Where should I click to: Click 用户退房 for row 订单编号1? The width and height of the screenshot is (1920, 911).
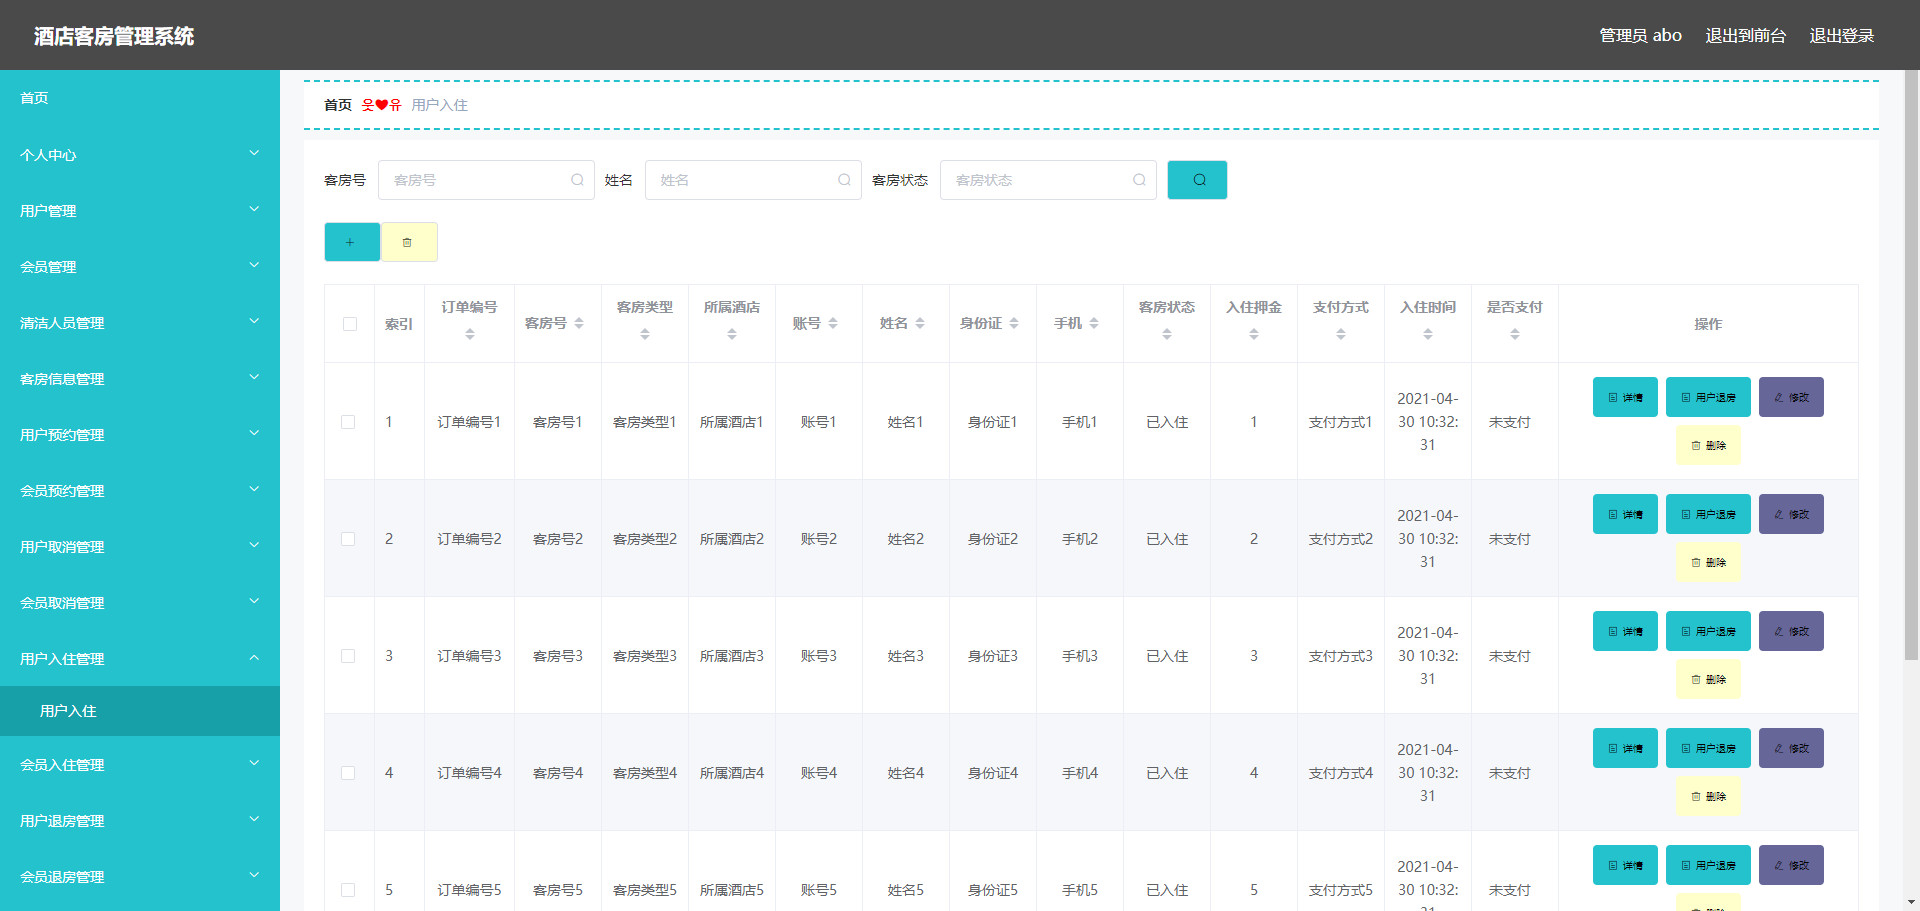[x=1708, y=397]
